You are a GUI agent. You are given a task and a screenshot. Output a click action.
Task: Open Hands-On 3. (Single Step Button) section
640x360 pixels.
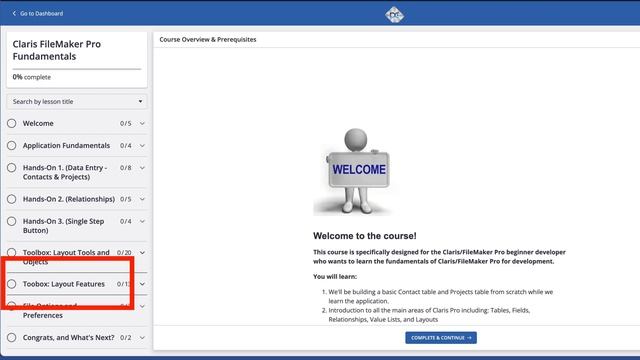pos(63,226)
